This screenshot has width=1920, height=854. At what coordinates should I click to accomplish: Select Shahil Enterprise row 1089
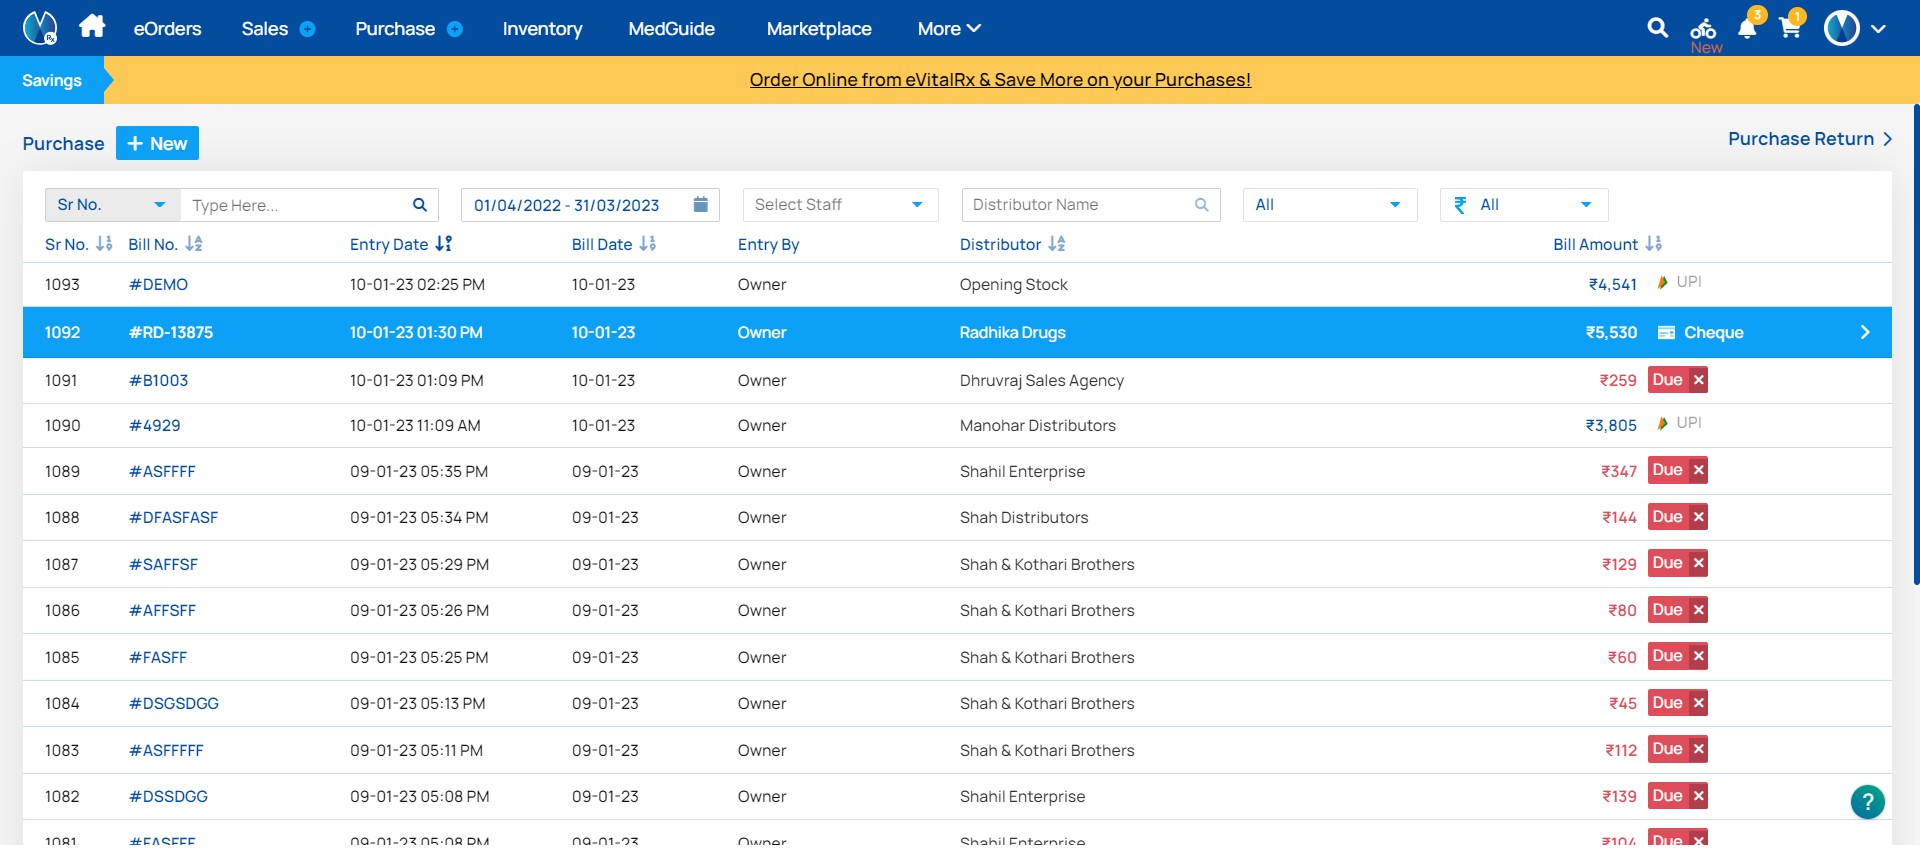coord(957,471)
